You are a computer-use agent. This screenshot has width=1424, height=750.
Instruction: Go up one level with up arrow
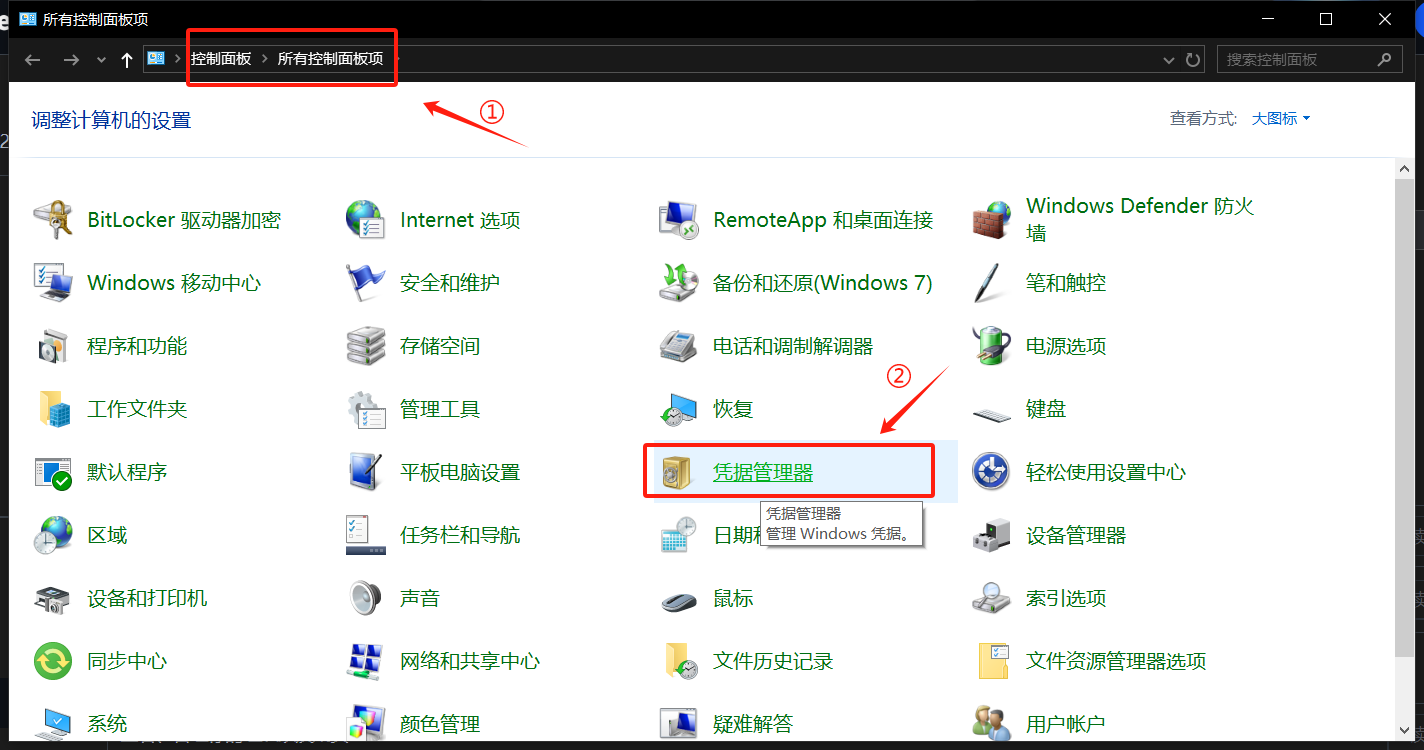127,60
